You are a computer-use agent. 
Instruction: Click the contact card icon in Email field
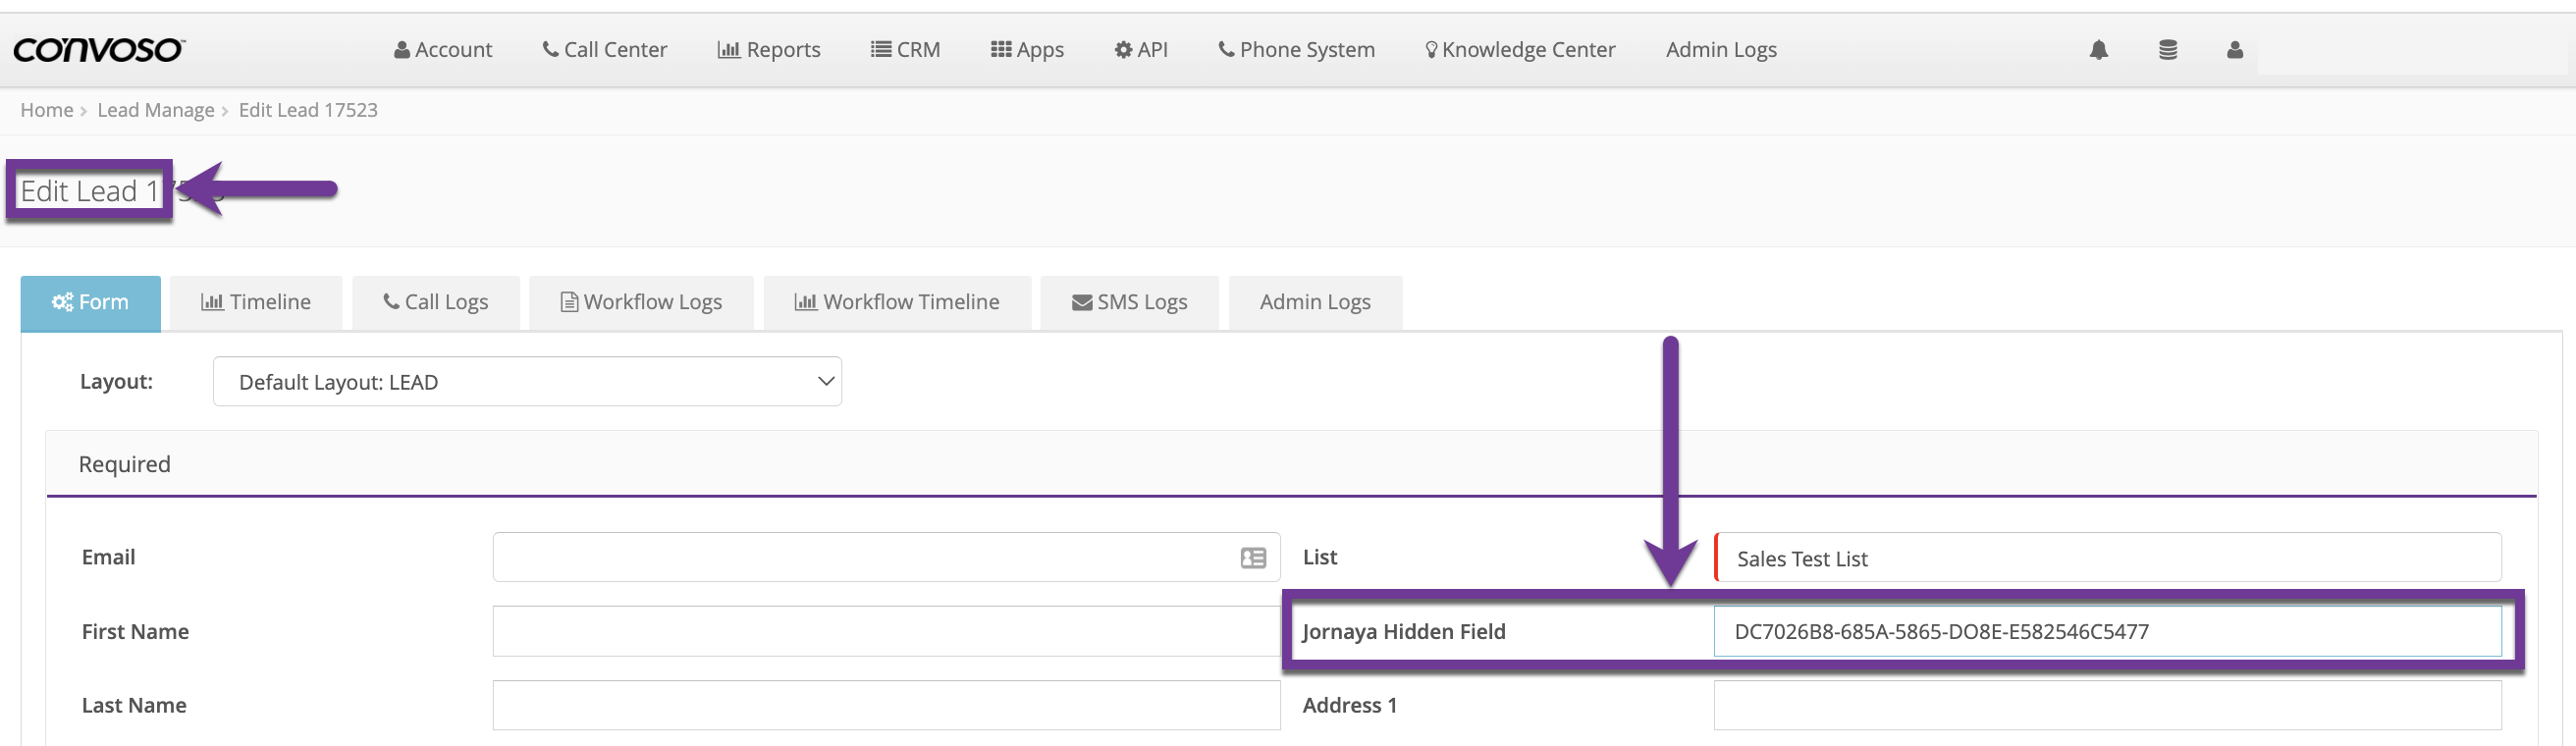tap(1253, 558)
